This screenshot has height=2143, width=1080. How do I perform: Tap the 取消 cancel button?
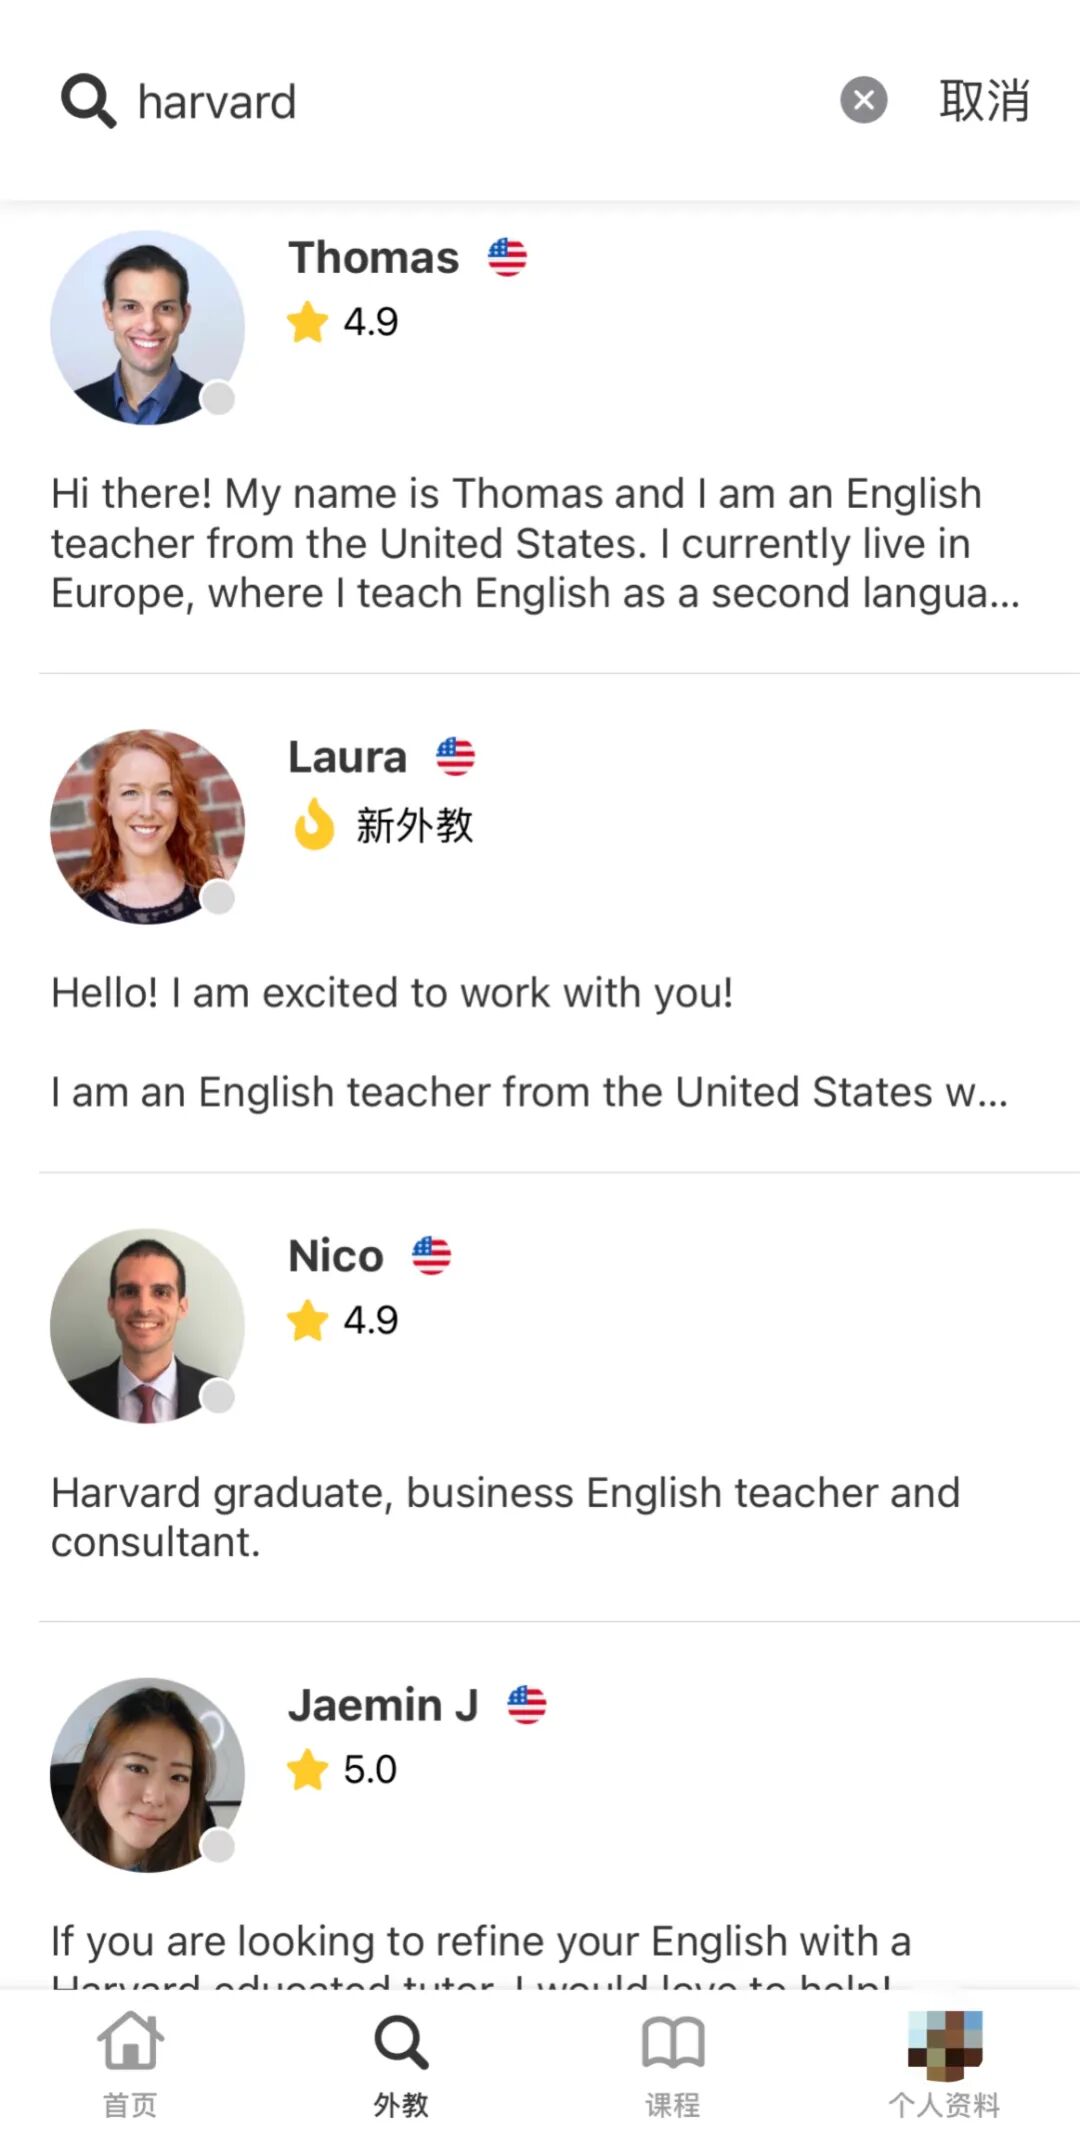985,101
